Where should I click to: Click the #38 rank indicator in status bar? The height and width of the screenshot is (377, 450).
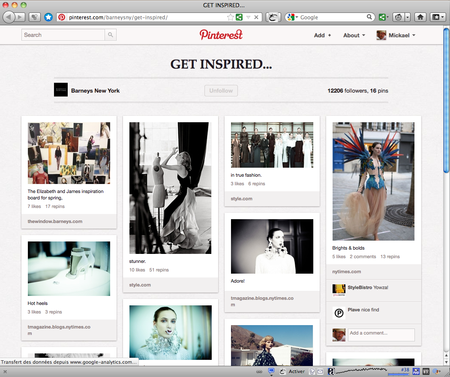coord(405,370)
